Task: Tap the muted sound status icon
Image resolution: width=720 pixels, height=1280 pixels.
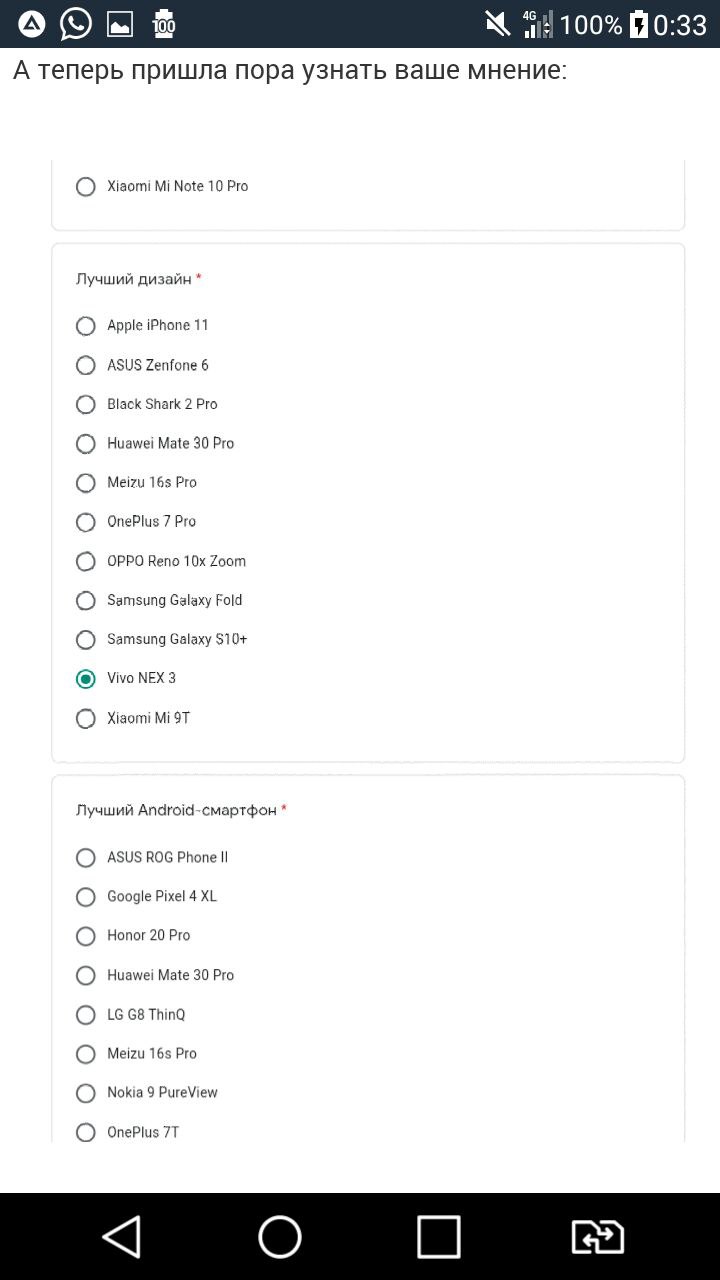Action: click(x=497, y=24)
